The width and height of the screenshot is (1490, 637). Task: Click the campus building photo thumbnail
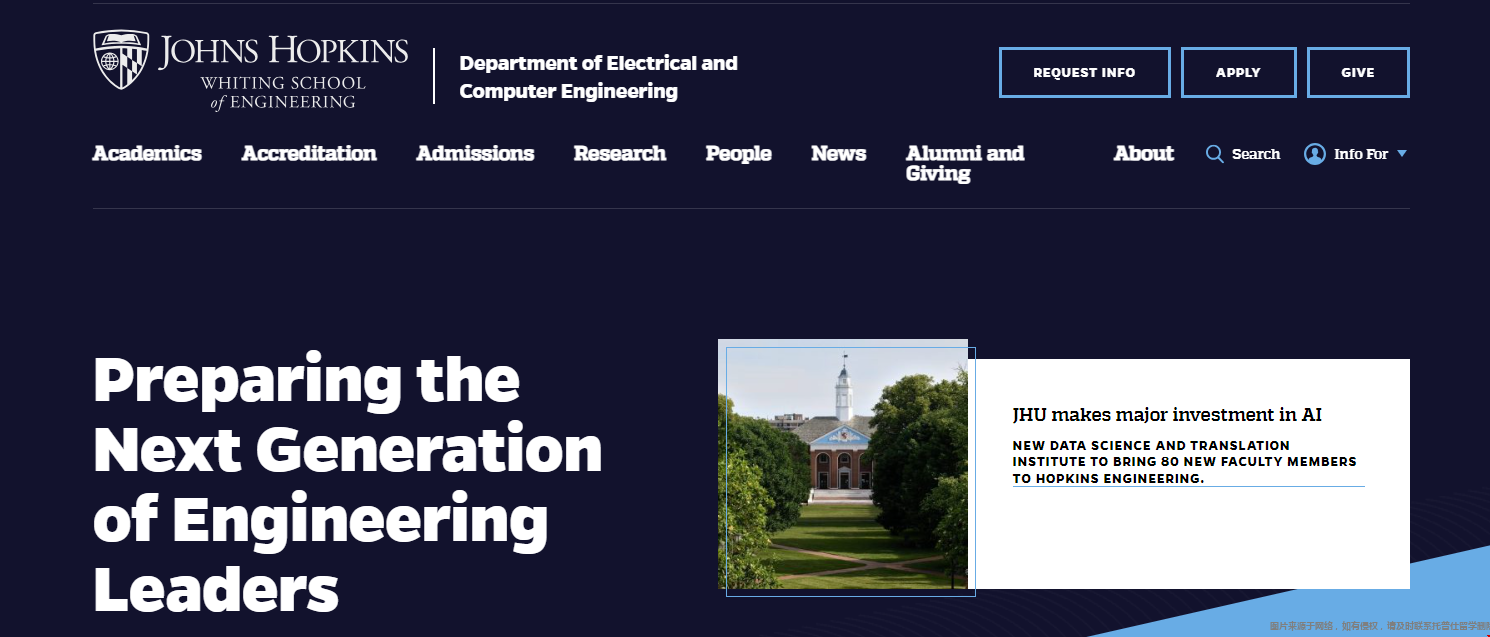pos(843,464)
